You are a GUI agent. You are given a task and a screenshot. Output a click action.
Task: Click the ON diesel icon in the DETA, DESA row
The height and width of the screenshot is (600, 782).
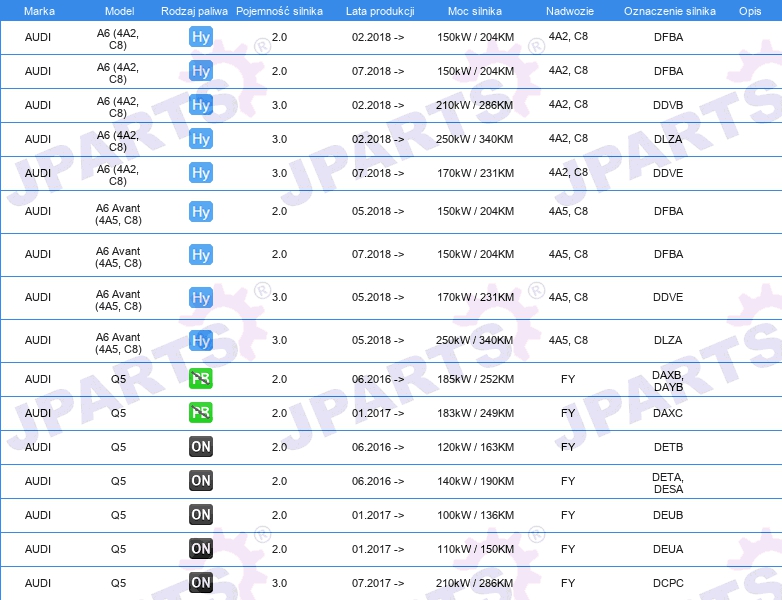click(201, 480)
